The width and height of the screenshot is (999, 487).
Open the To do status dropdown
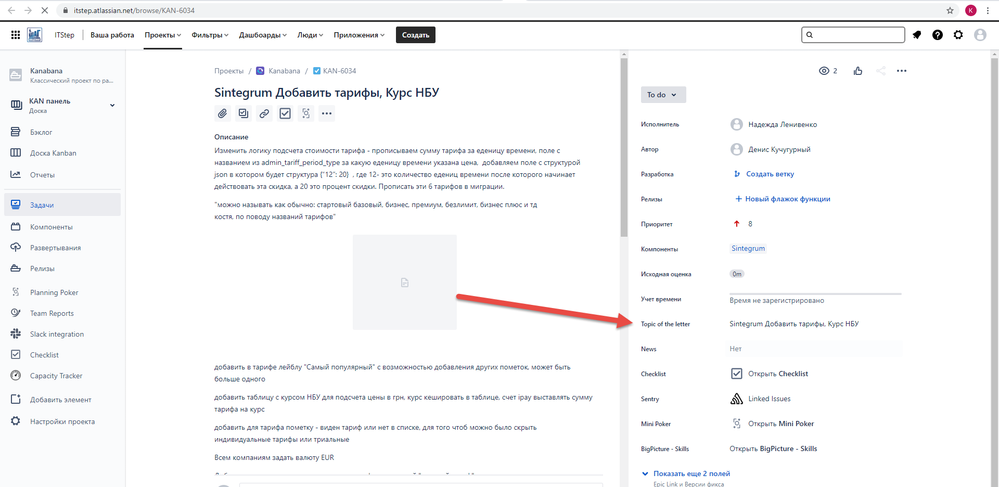pos(663,94)
